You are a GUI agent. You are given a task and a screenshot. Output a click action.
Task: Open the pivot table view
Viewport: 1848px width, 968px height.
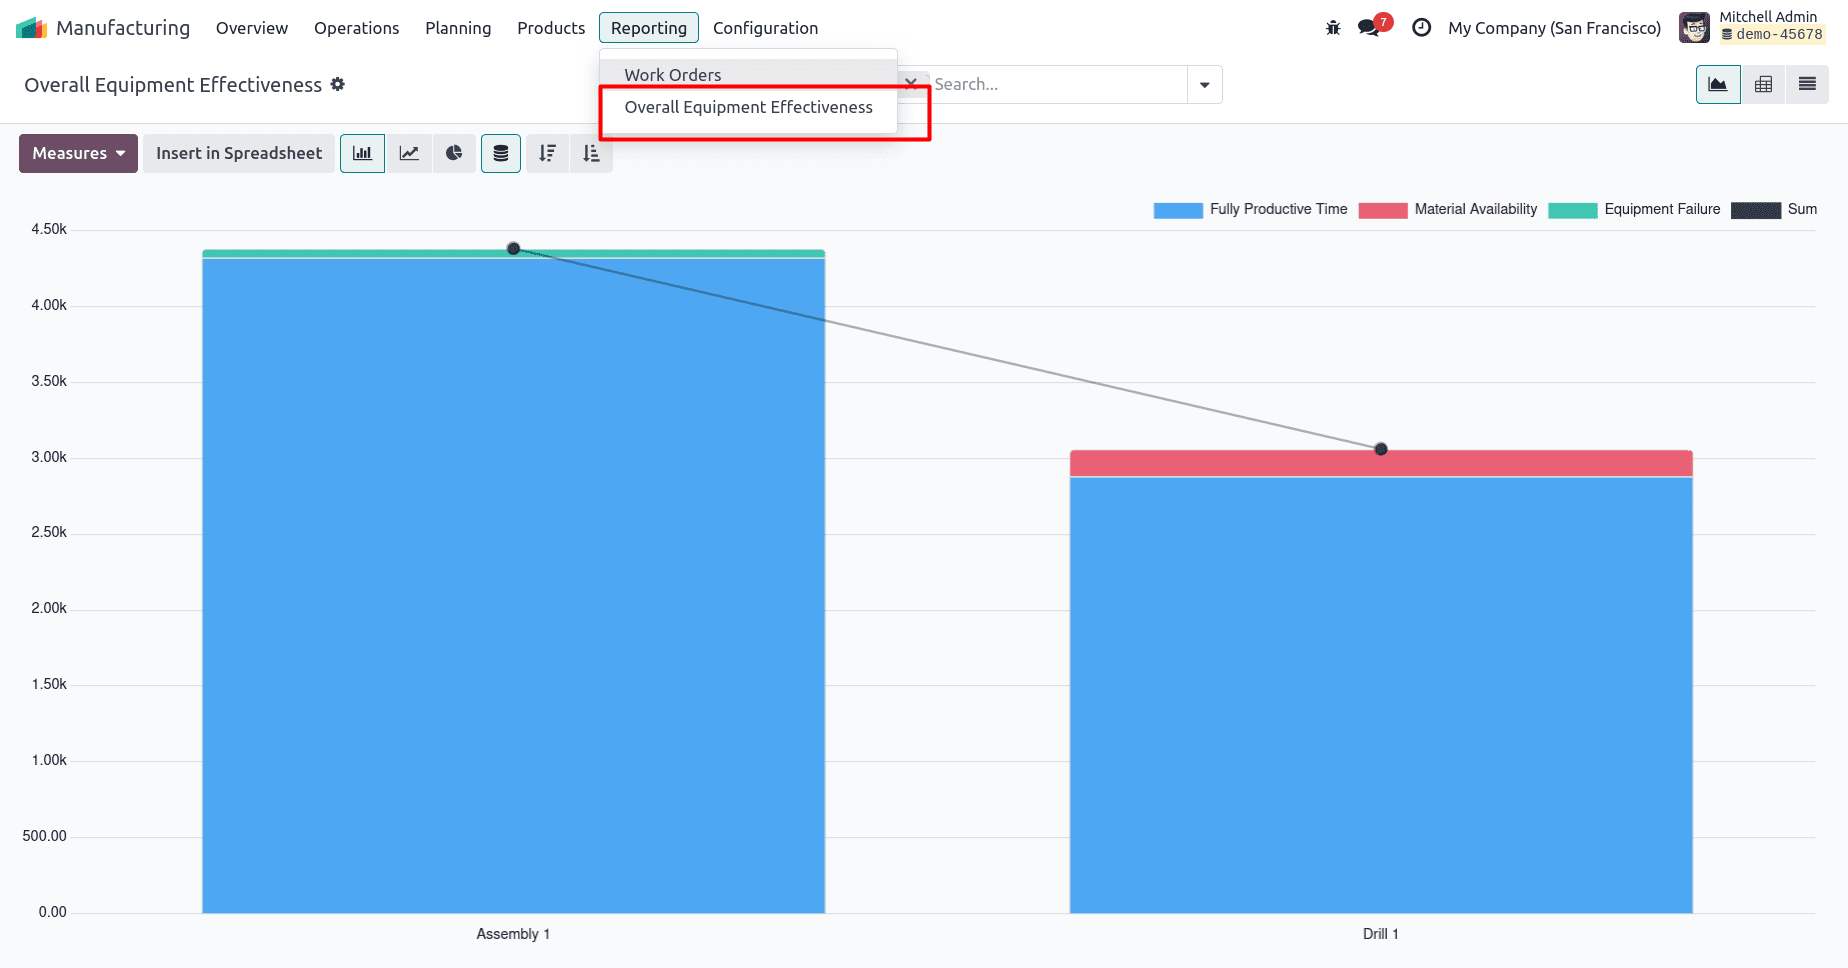(1762, 84)
